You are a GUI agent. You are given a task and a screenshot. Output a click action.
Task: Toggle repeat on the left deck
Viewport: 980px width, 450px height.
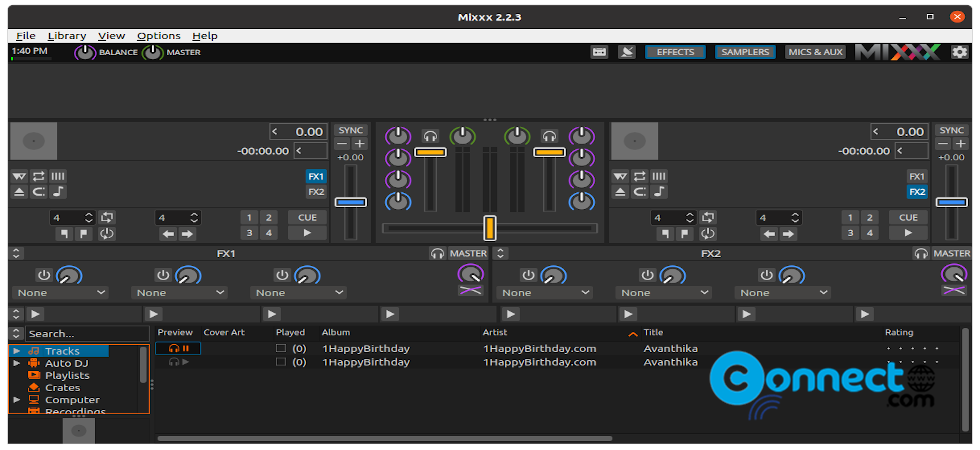39,176
